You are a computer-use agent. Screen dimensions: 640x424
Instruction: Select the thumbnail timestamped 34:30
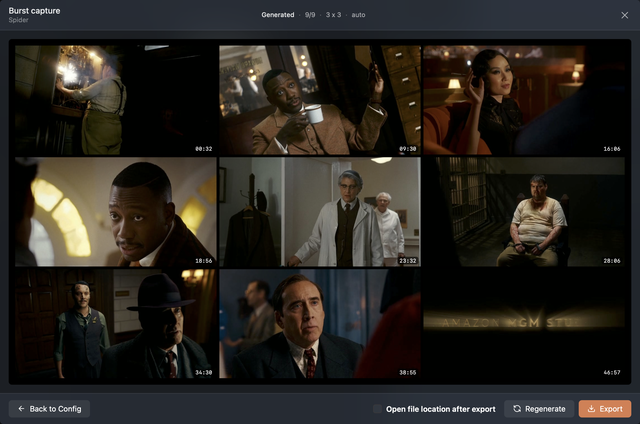coord(116,324)
